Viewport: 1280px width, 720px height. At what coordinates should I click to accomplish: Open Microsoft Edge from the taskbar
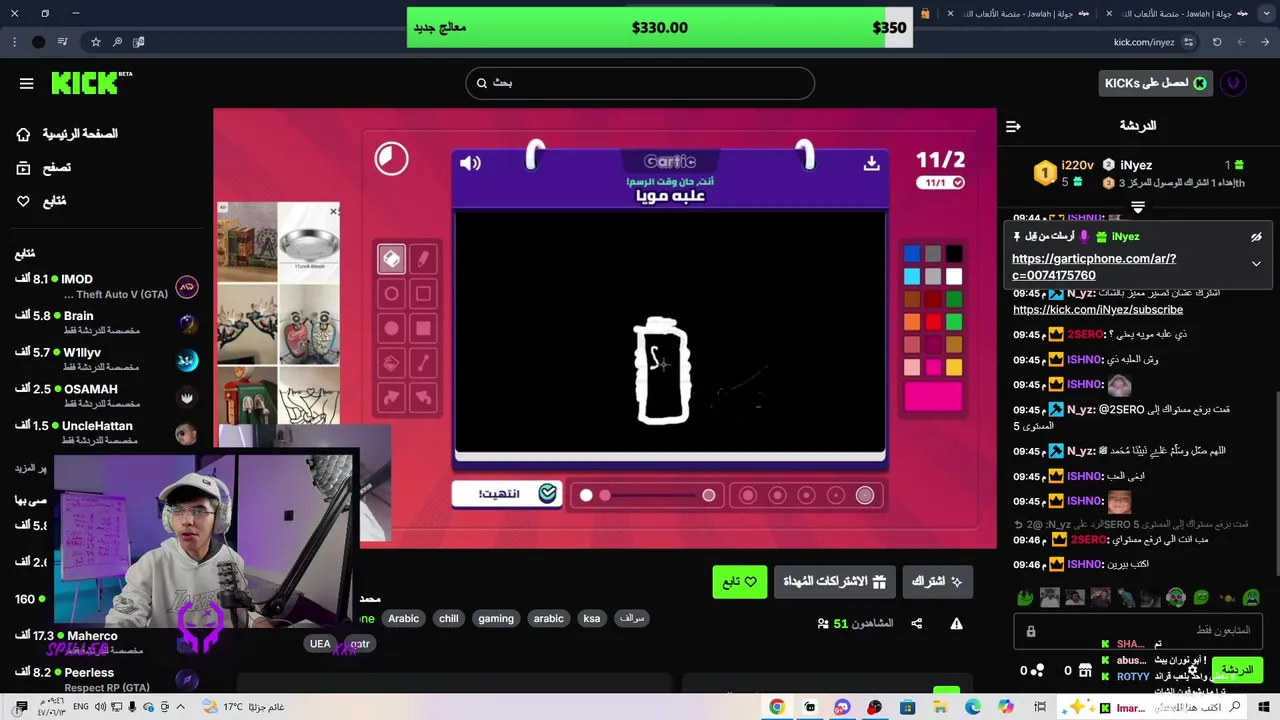coord(973,707)
